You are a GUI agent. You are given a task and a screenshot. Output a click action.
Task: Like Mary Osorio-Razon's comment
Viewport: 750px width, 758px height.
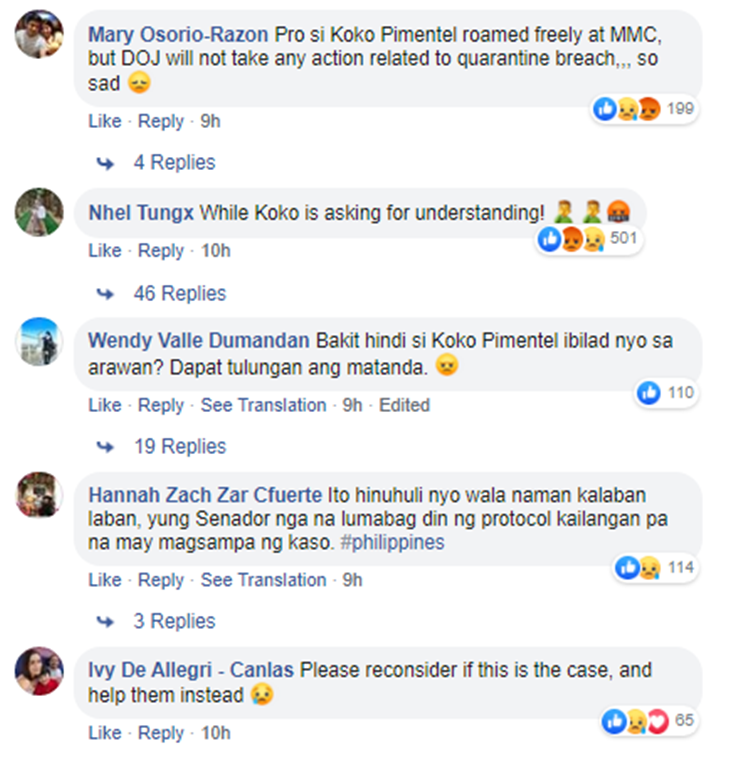click(x=104, y=121)
